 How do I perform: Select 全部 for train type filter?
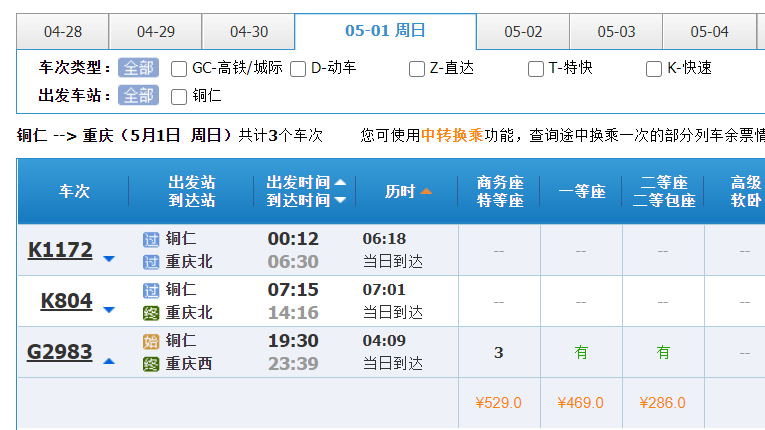138,68
